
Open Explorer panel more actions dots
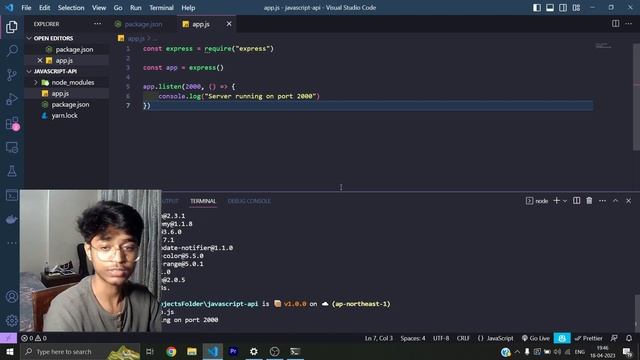pos(97,24)
